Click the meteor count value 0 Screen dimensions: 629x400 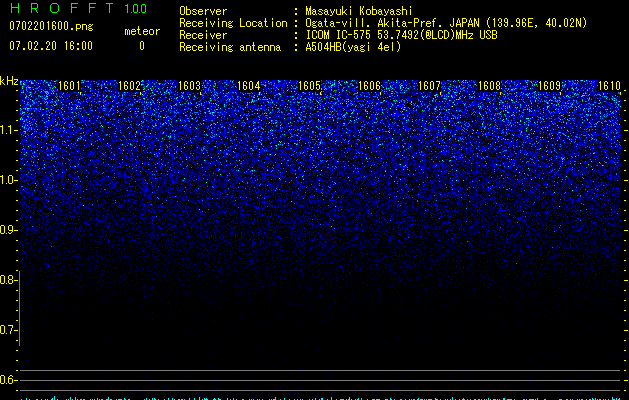142,46
